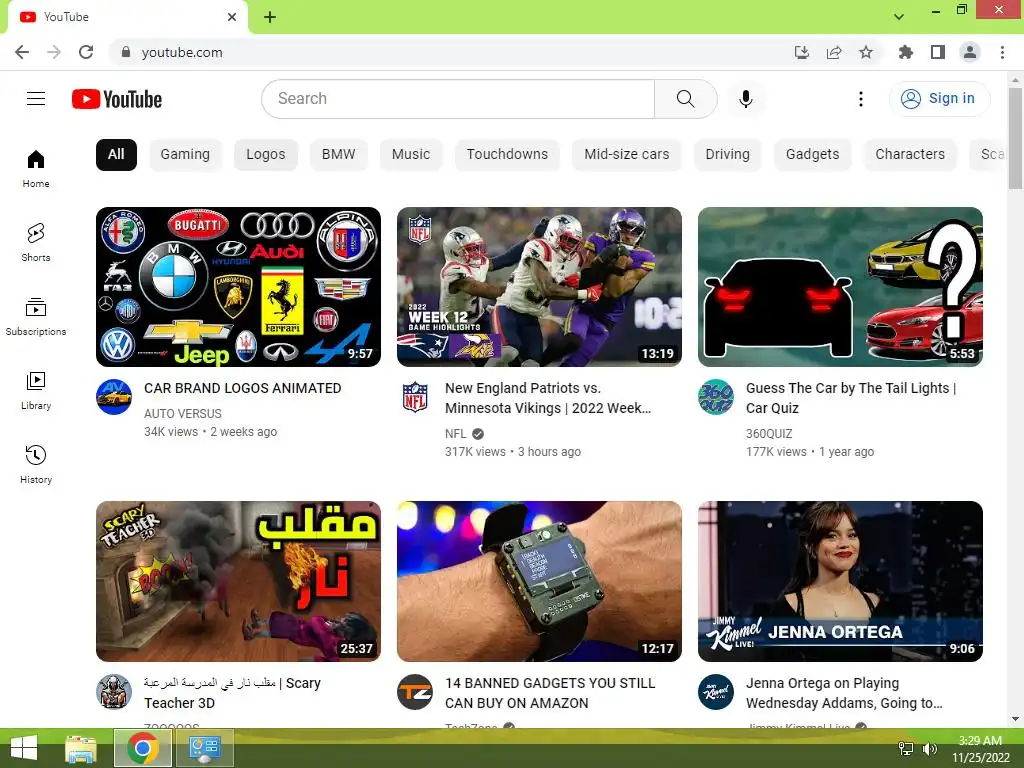1024x768 pixels.
Task: Play the car brand logos thumbnail
Action: 238,287
